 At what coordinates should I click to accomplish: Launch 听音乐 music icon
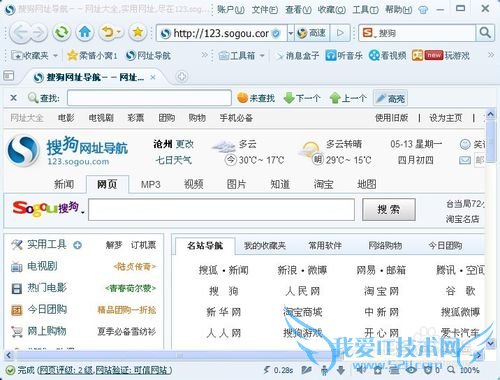click(x=344, y=55)
